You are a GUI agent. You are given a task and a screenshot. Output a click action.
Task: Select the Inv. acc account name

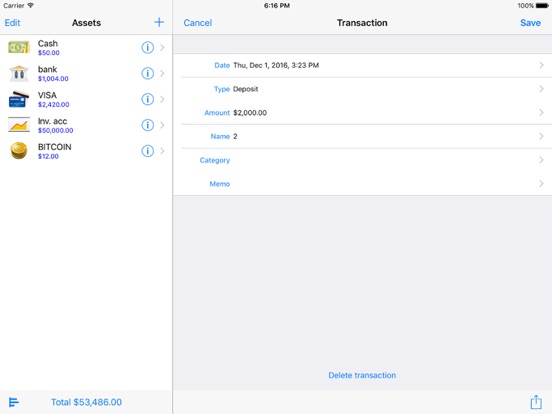coord(52,121)
